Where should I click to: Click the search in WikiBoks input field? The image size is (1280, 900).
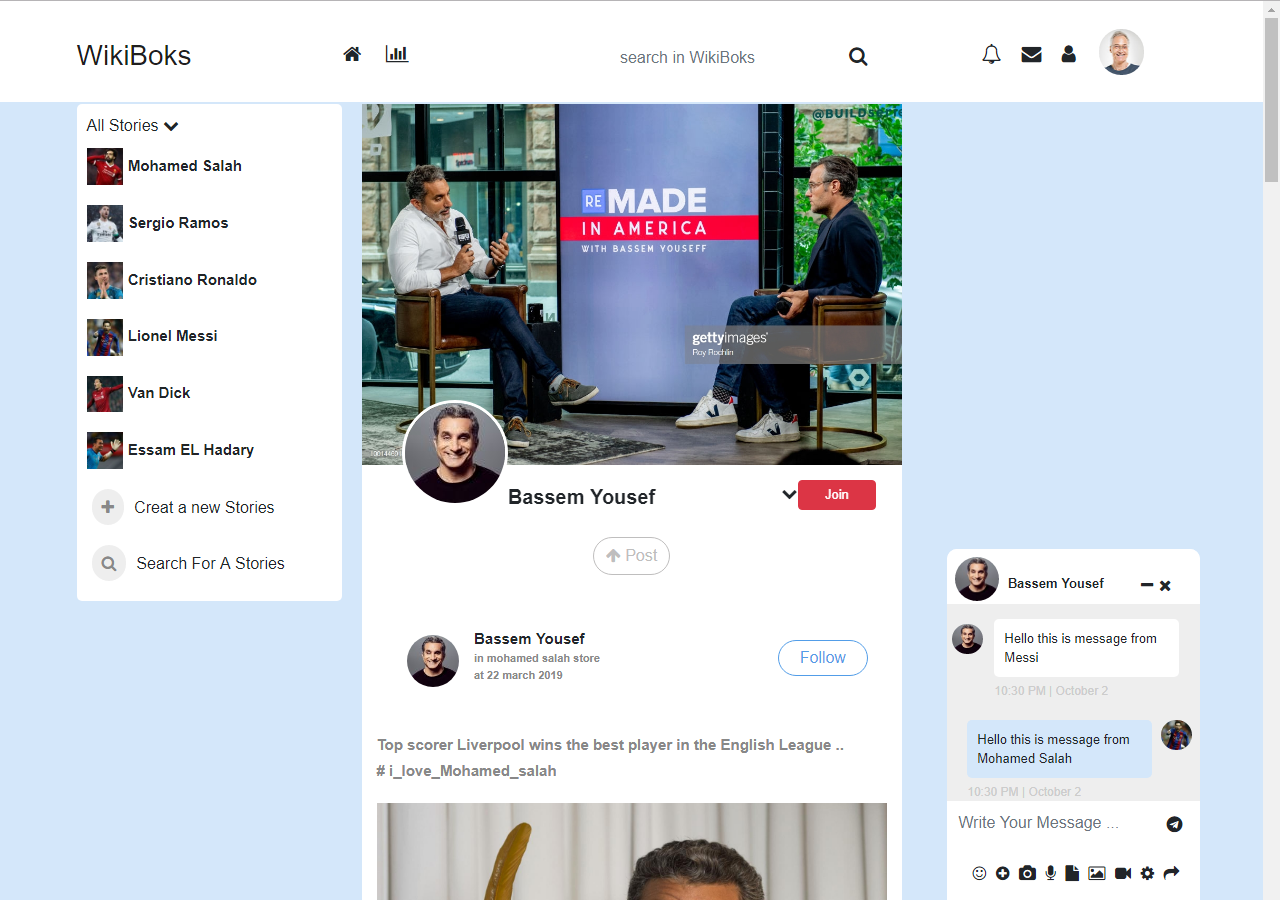688,57
